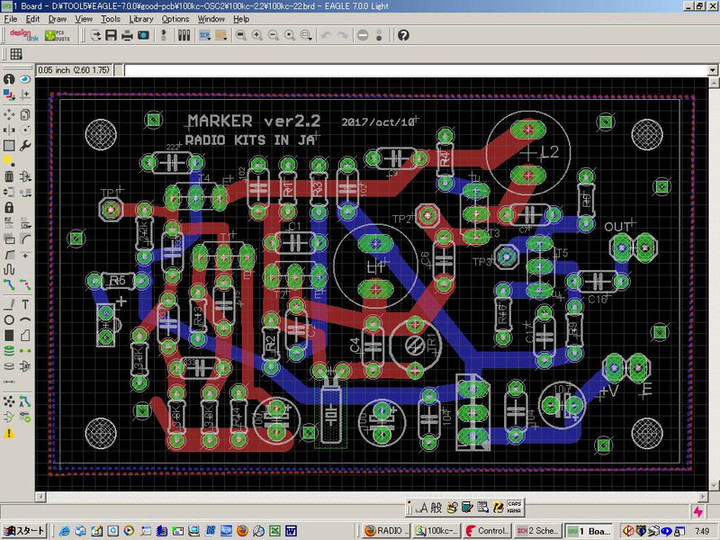Save the board with the floppy disk icon
The image size is (720, 540).
pos(111,35)
